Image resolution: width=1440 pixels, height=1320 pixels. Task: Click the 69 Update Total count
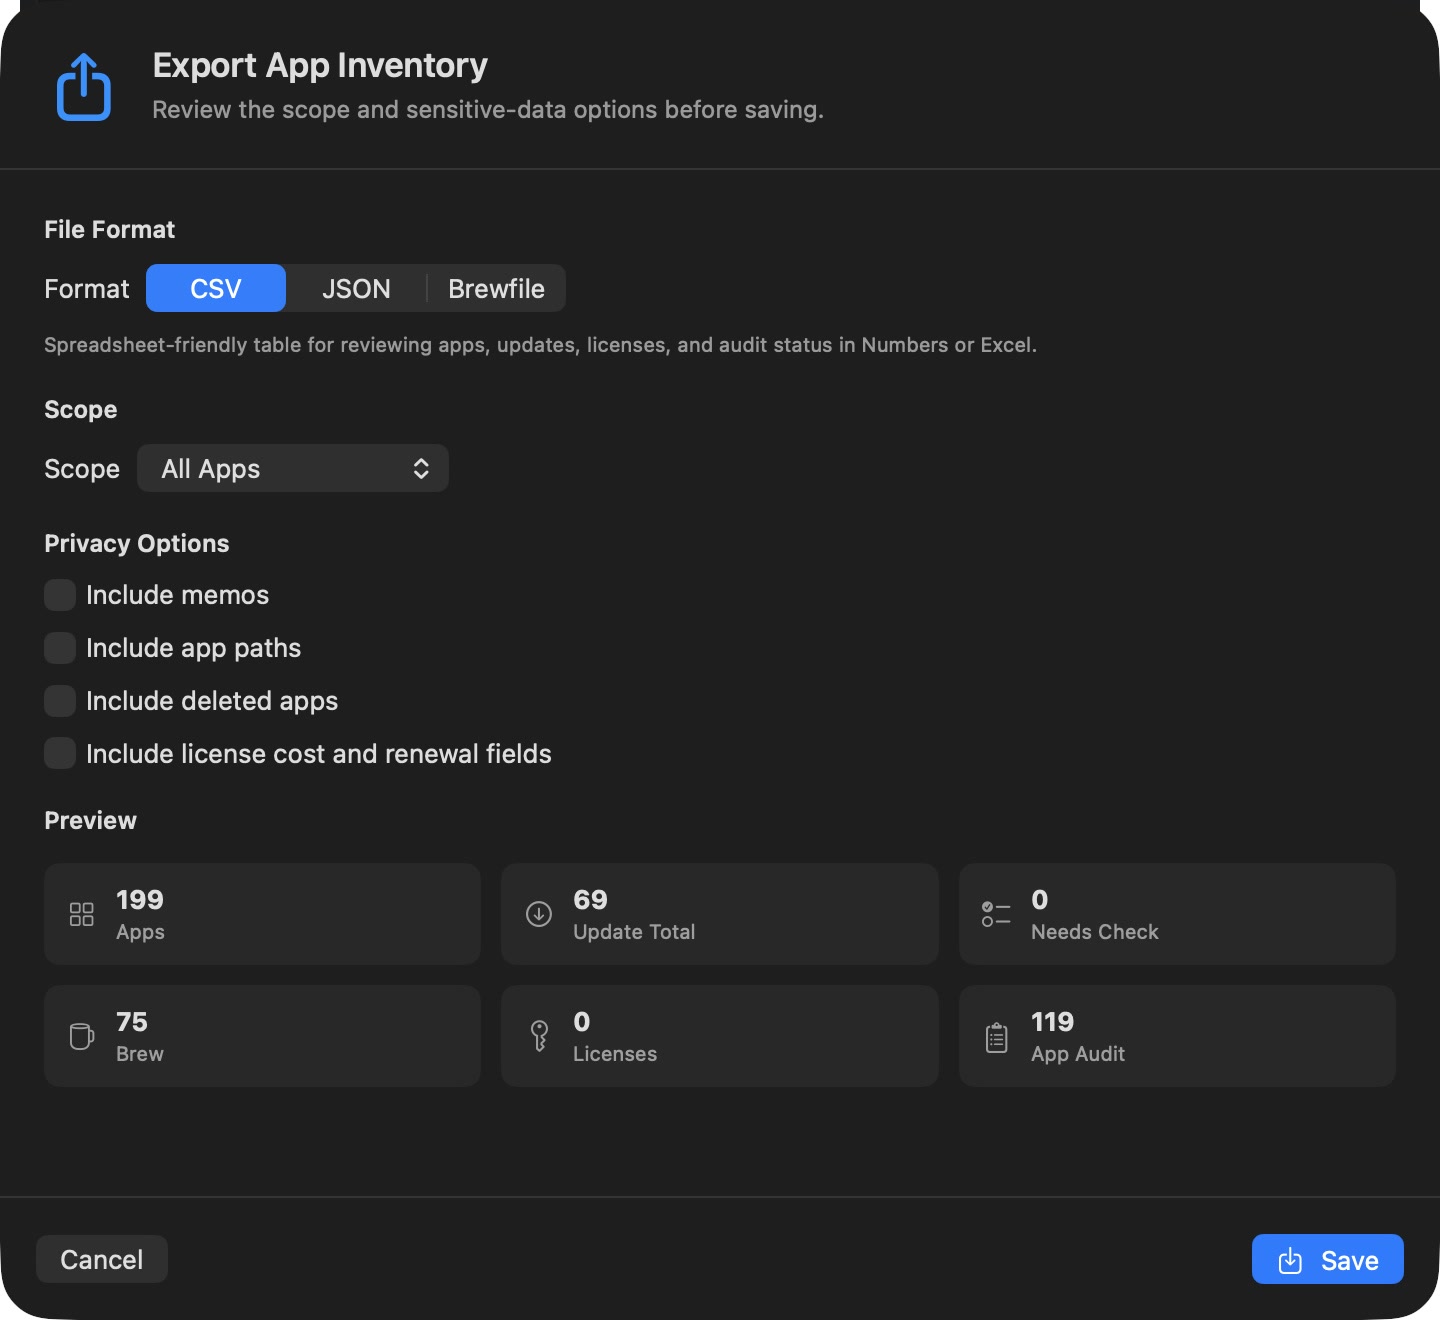[x=590, y=900]
